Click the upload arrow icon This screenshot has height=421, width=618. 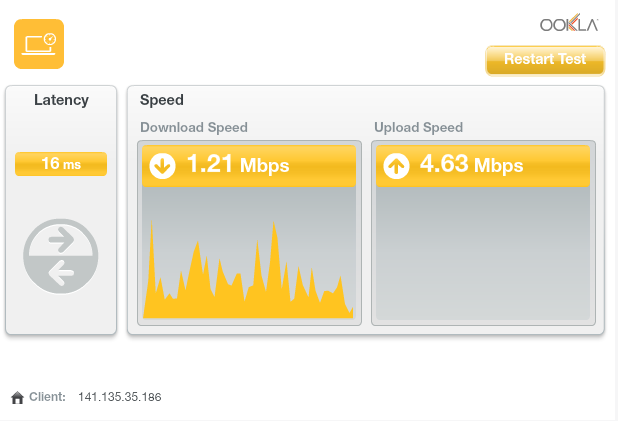[396, 166]
